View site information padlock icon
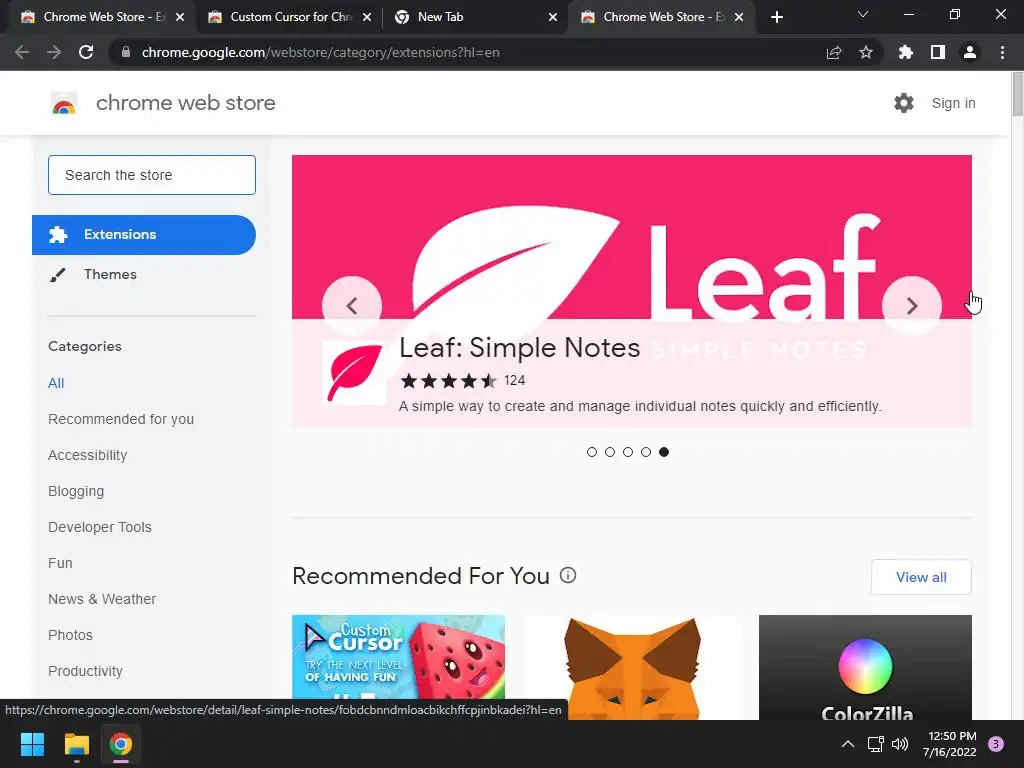The width and height of the screenshot is (1024, 768). click(x=126, y=52)
